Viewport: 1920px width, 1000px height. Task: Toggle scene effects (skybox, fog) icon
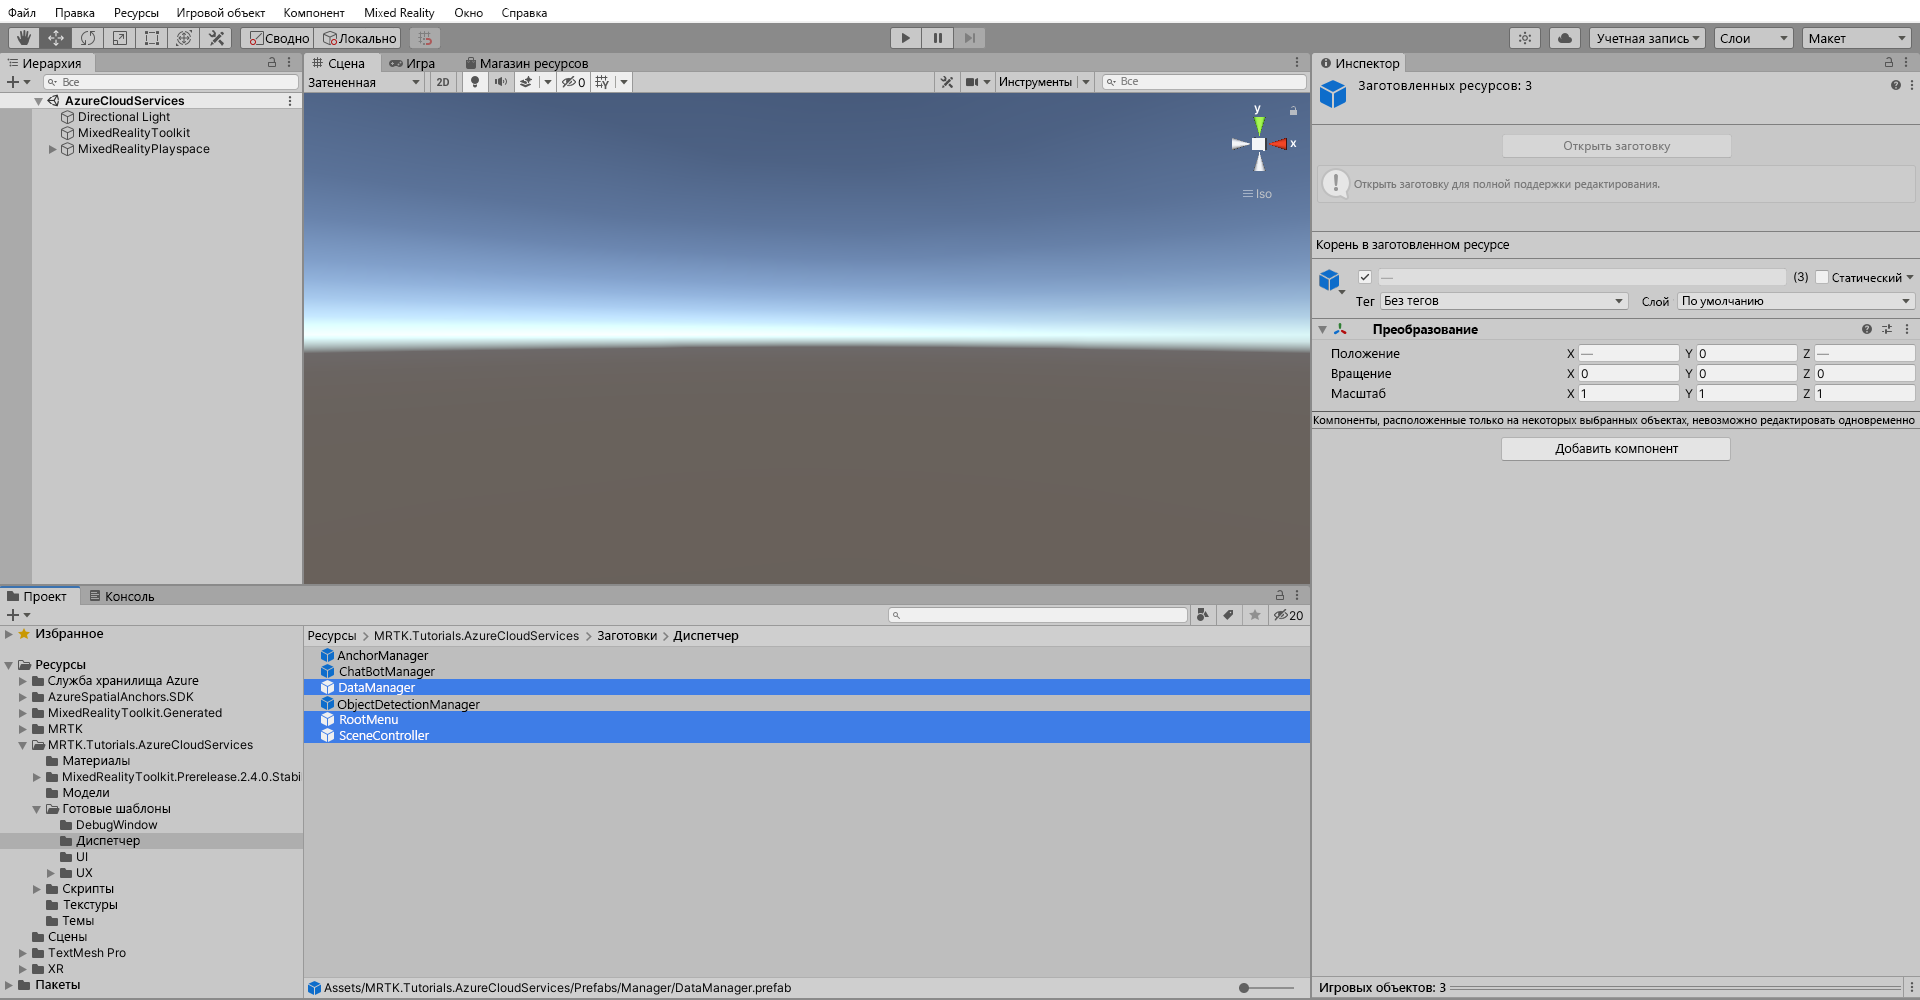pyautogui.click(x=526, y=82)
